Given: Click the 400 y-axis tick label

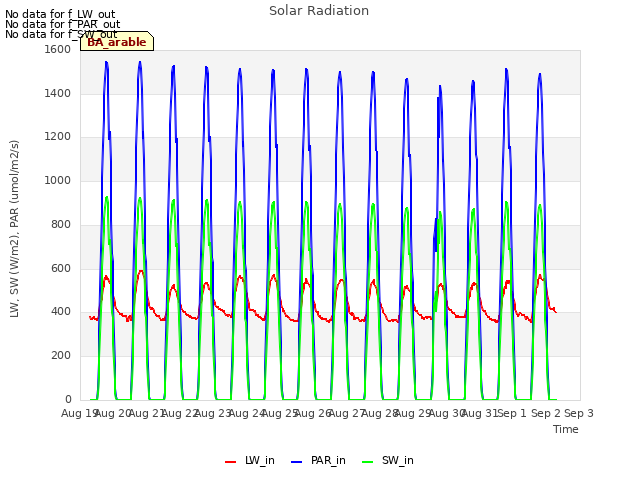Looking at the screenshot, I should click(61, 311).
